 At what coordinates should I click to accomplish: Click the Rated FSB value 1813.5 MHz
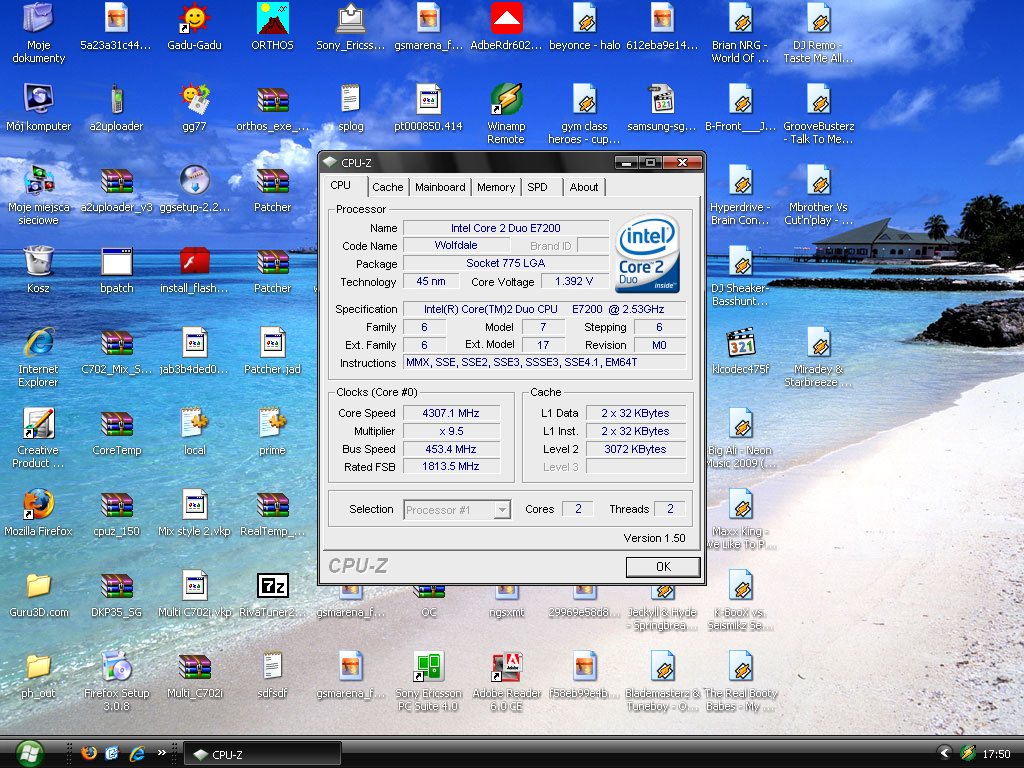click(451, 466)
